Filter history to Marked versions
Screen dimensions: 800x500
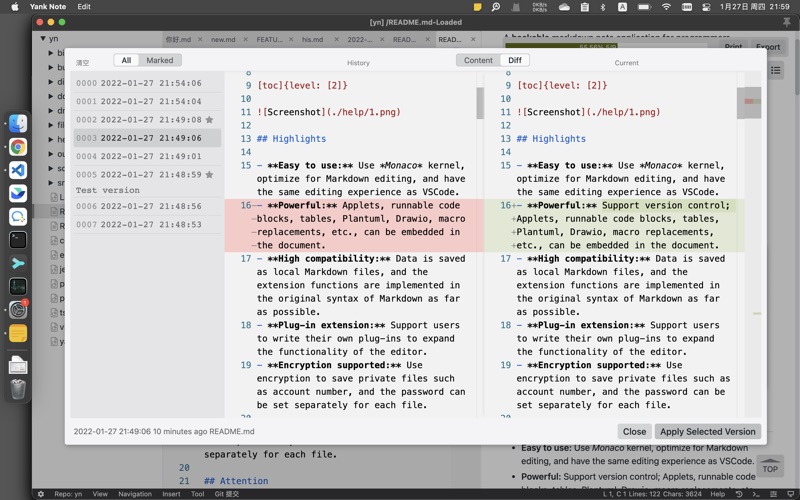160,60
